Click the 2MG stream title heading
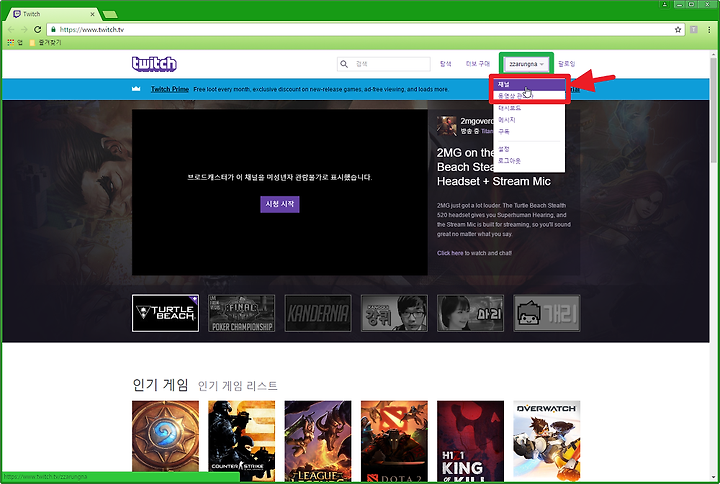The height and width of the screenshot is (484, 720). 494,167
